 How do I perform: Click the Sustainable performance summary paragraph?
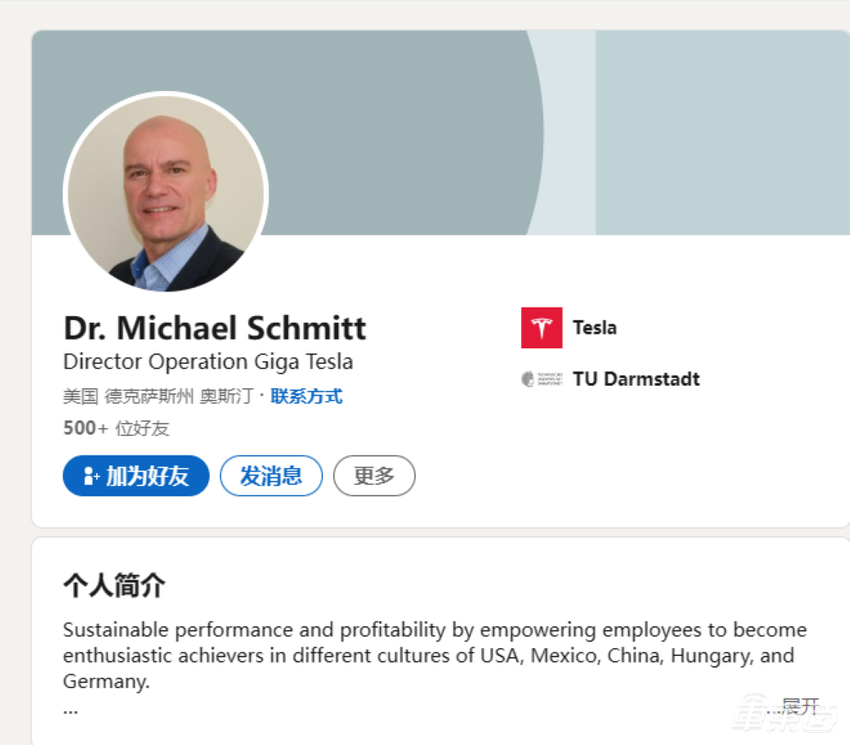click(x=434, y=644)
